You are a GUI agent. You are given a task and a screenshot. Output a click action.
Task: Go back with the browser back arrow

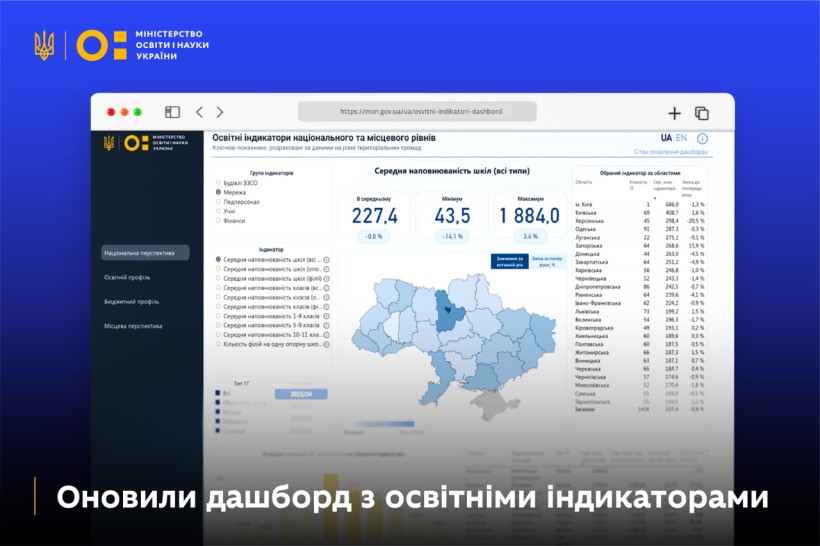point(199,112)
